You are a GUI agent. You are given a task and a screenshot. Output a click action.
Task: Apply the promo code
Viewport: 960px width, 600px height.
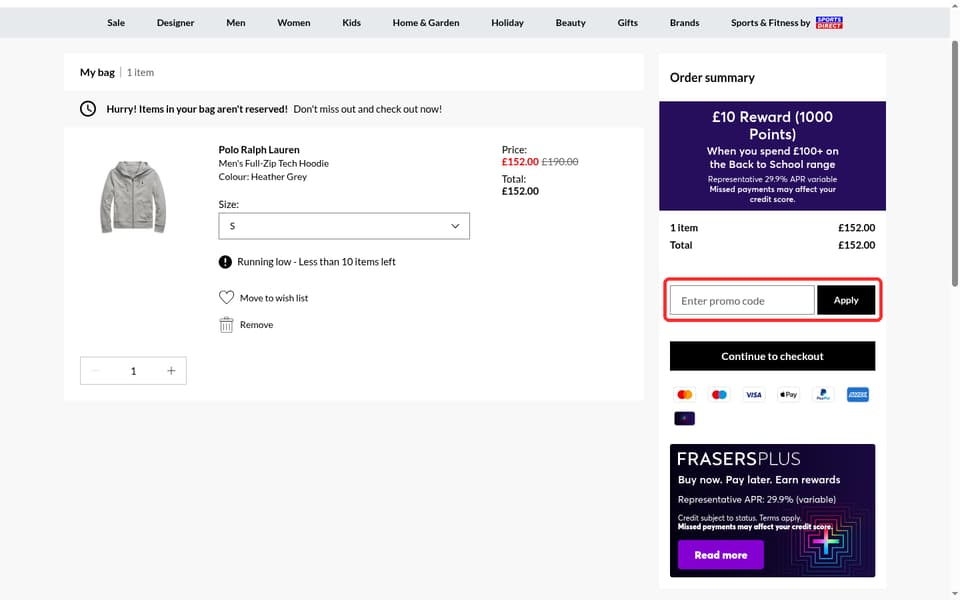[846, 300]
